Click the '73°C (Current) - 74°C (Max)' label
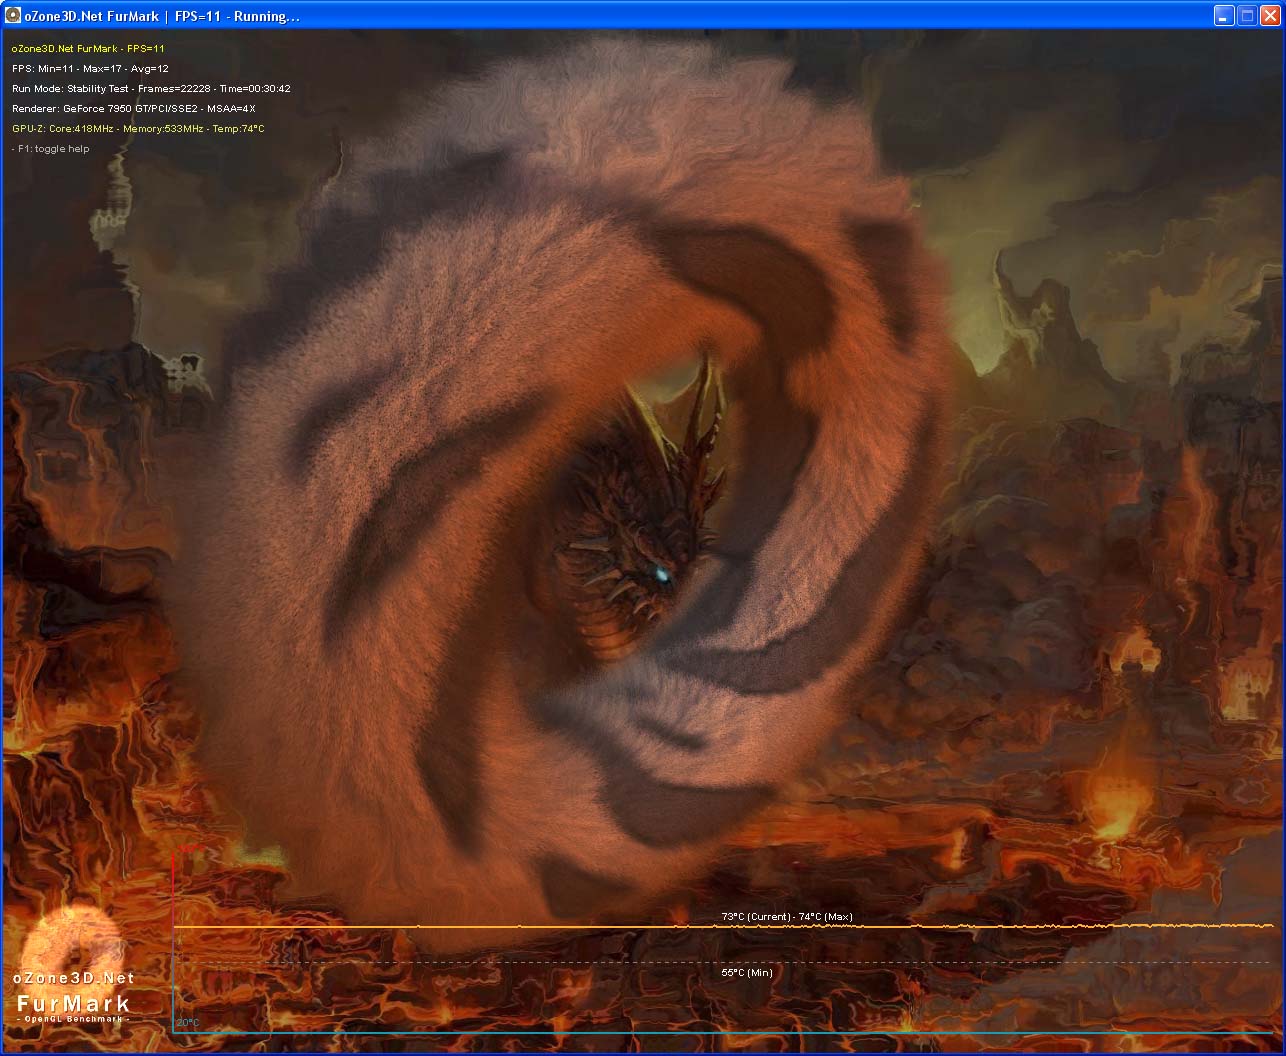Screen dimensions: 1286x1056 click(x=787, y=916)
